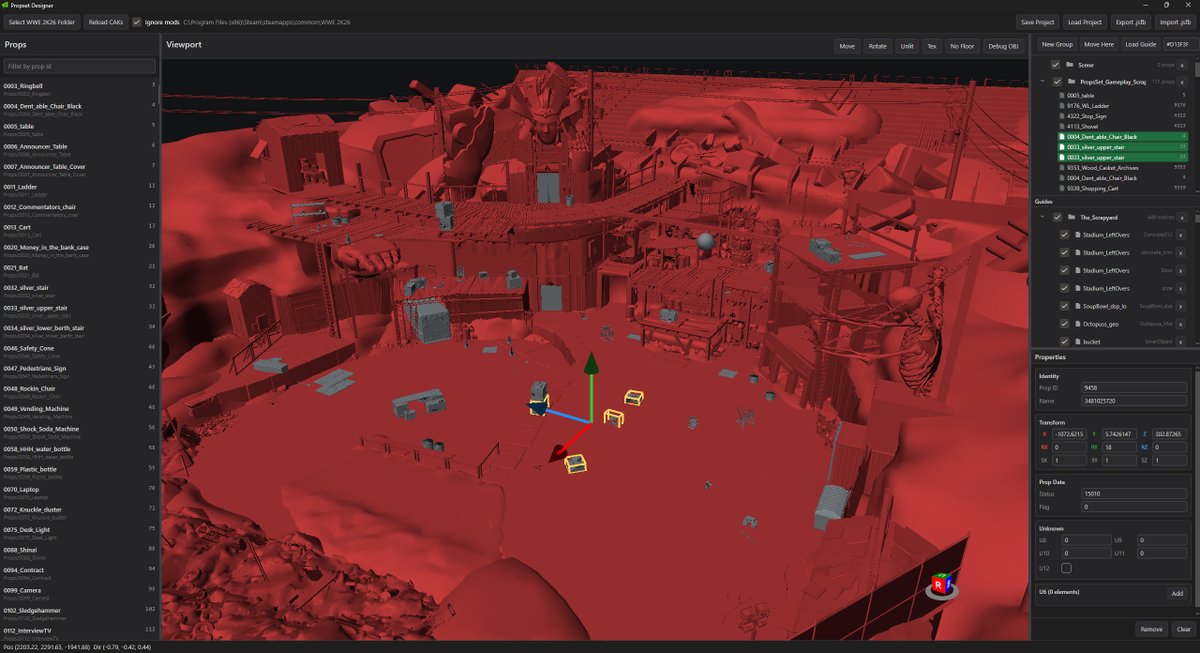Click the Save Project button

pos(1037,21)
